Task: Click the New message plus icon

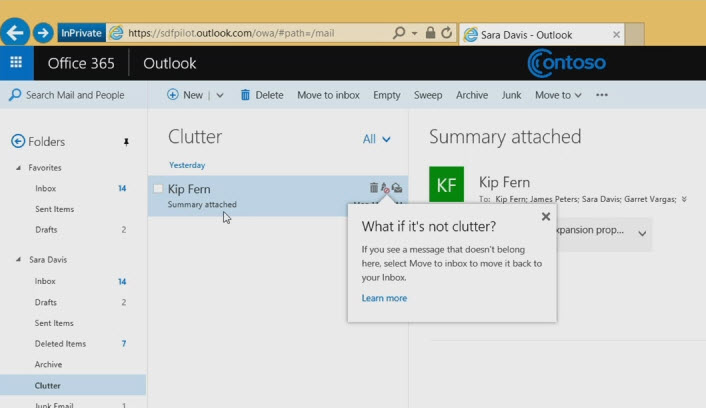Action: (172, 95)
